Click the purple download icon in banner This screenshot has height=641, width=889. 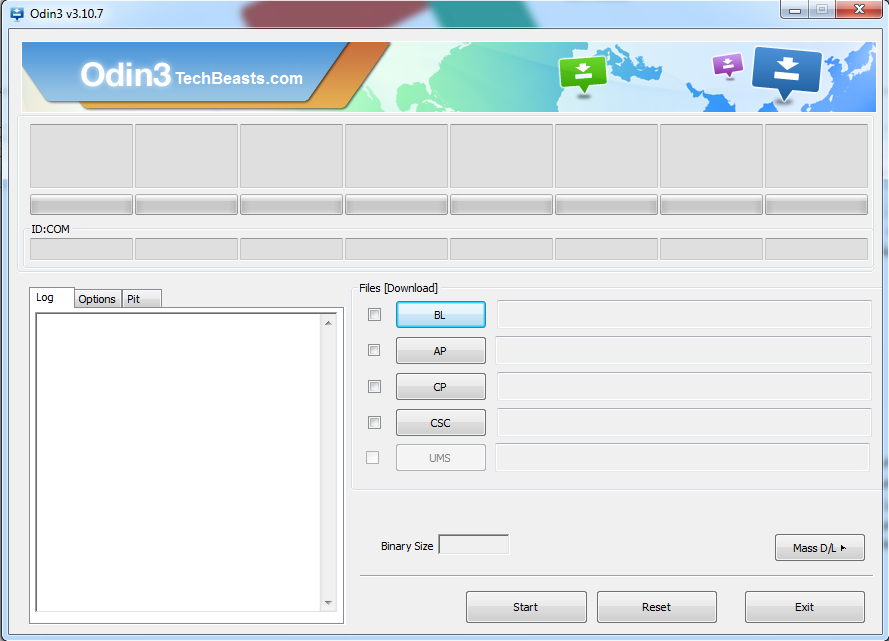pyautogui.click(x=728, y=66)
